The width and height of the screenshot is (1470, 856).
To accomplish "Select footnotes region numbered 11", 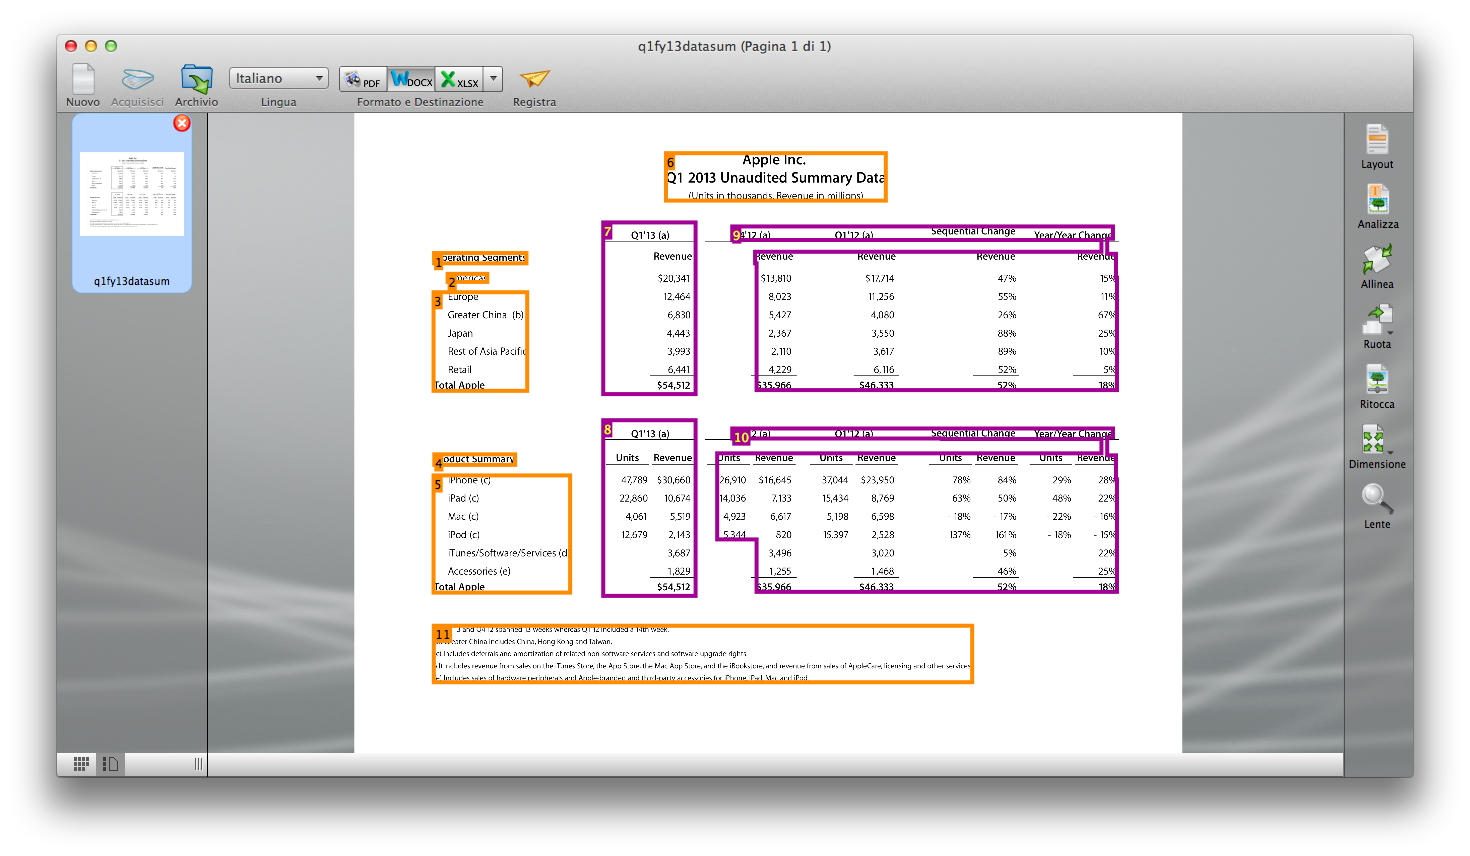I will tap(703, 654).
